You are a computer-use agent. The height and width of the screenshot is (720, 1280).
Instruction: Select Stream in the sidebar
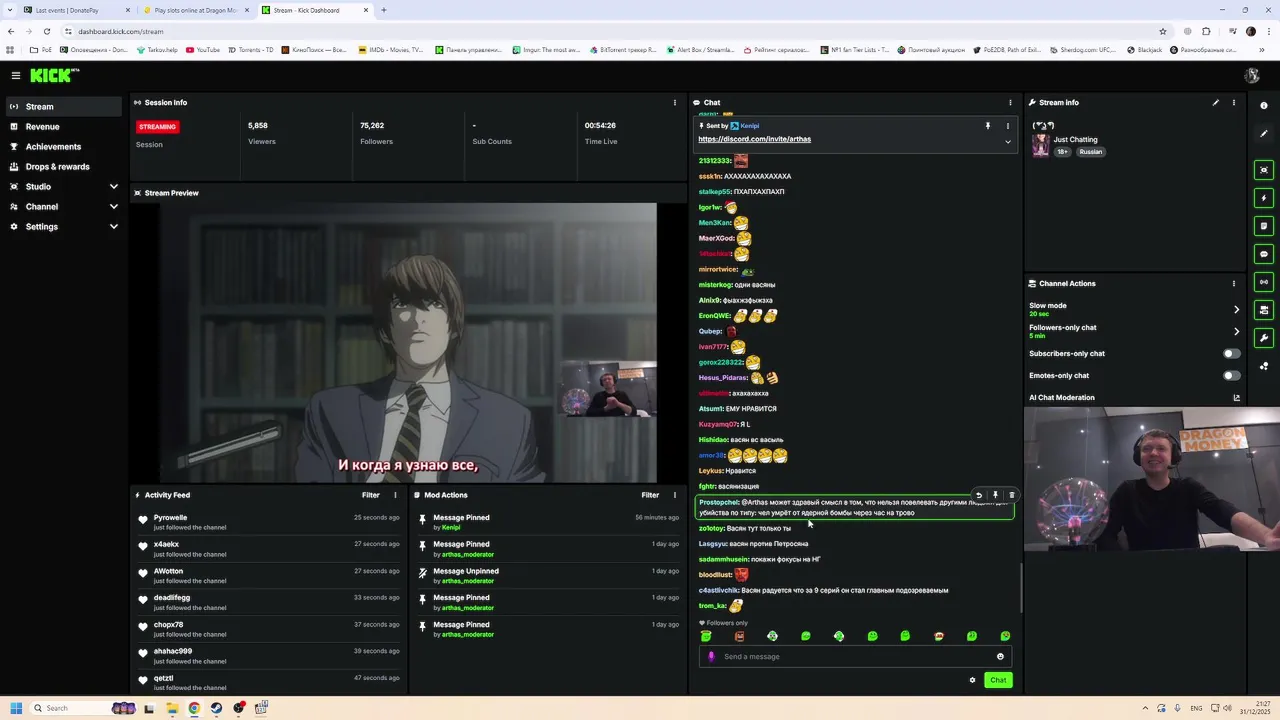click(62, 107)
